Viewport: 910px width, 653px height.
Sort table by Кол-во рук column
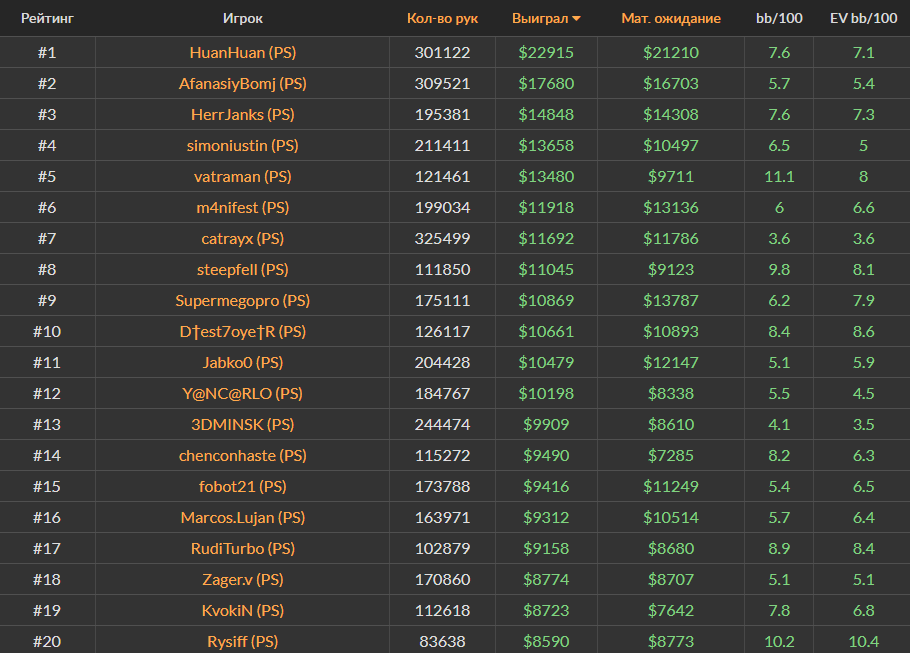click(x=442, y=18)
